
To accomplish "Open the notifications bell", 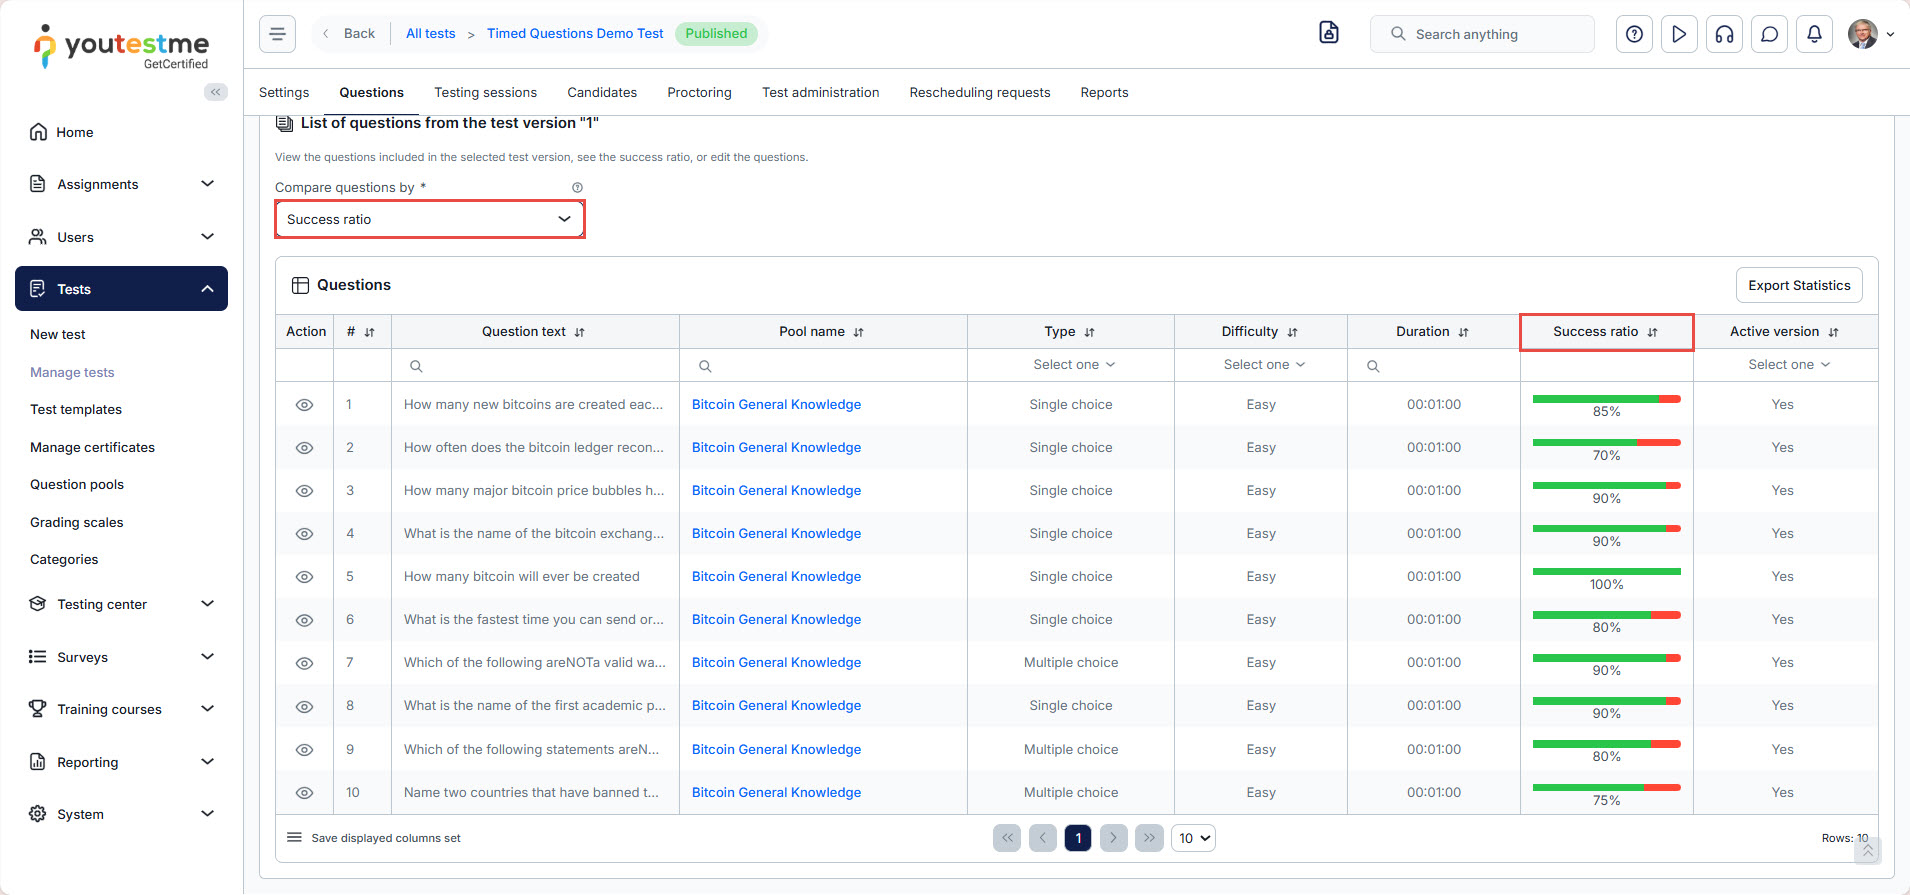I will coord(1814,34).
